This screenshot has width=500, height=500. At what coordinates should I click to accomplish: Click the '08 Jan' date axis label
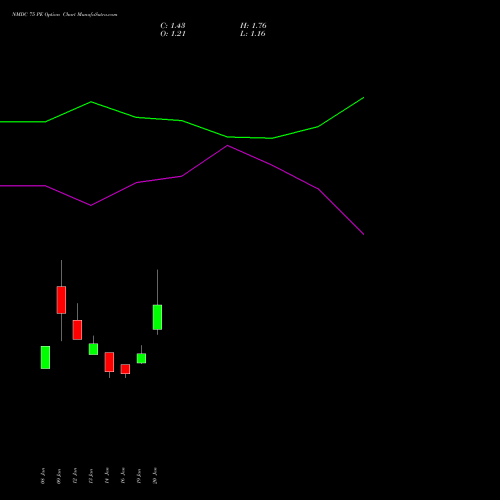[x=43, y=476]
